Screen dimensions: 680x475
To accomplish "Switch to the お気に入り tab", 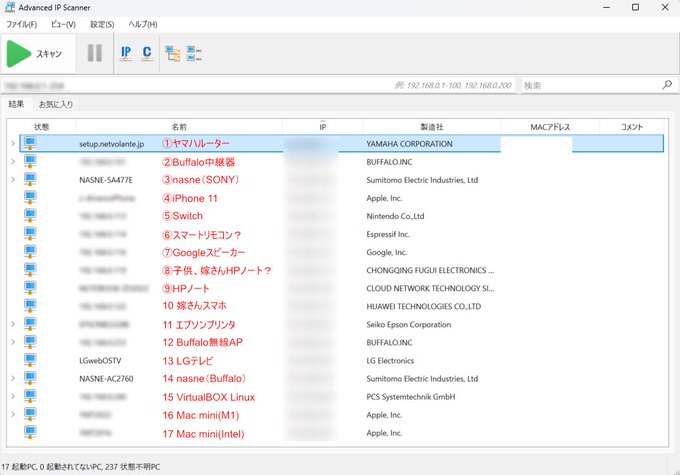I will pos(56,104).
